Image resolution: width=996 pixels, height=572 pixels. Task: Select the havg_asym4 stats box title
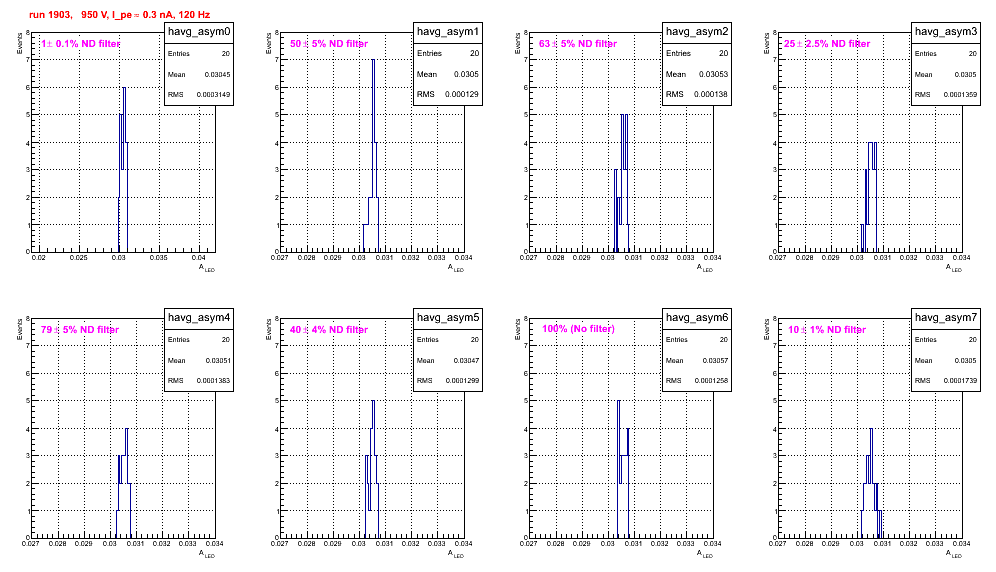[199, 318]
